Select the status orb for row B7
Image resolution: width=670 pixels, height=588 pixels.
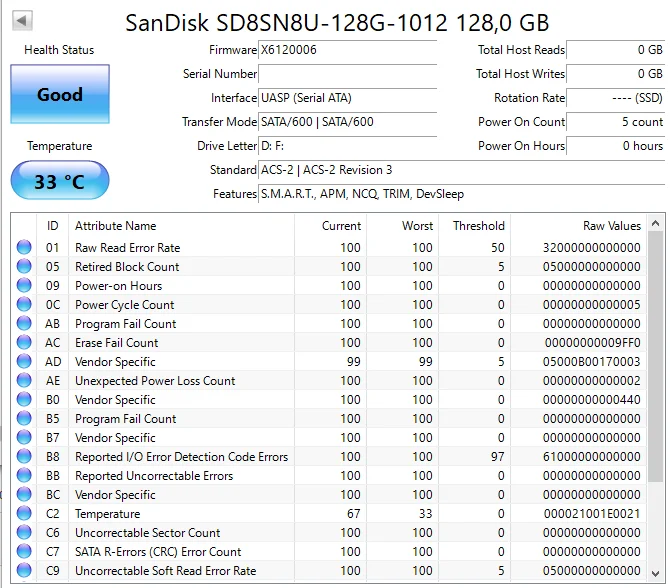click(x=24, y=438)
